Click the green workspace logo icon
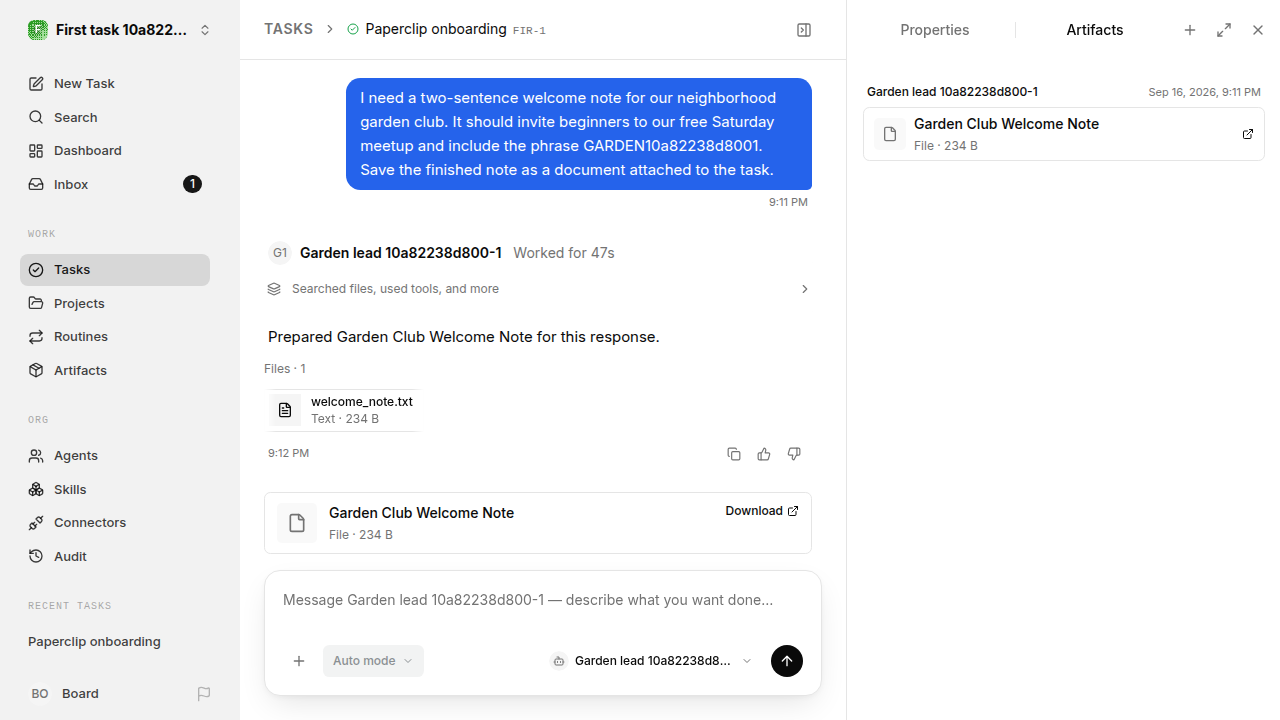 [38, 30]
